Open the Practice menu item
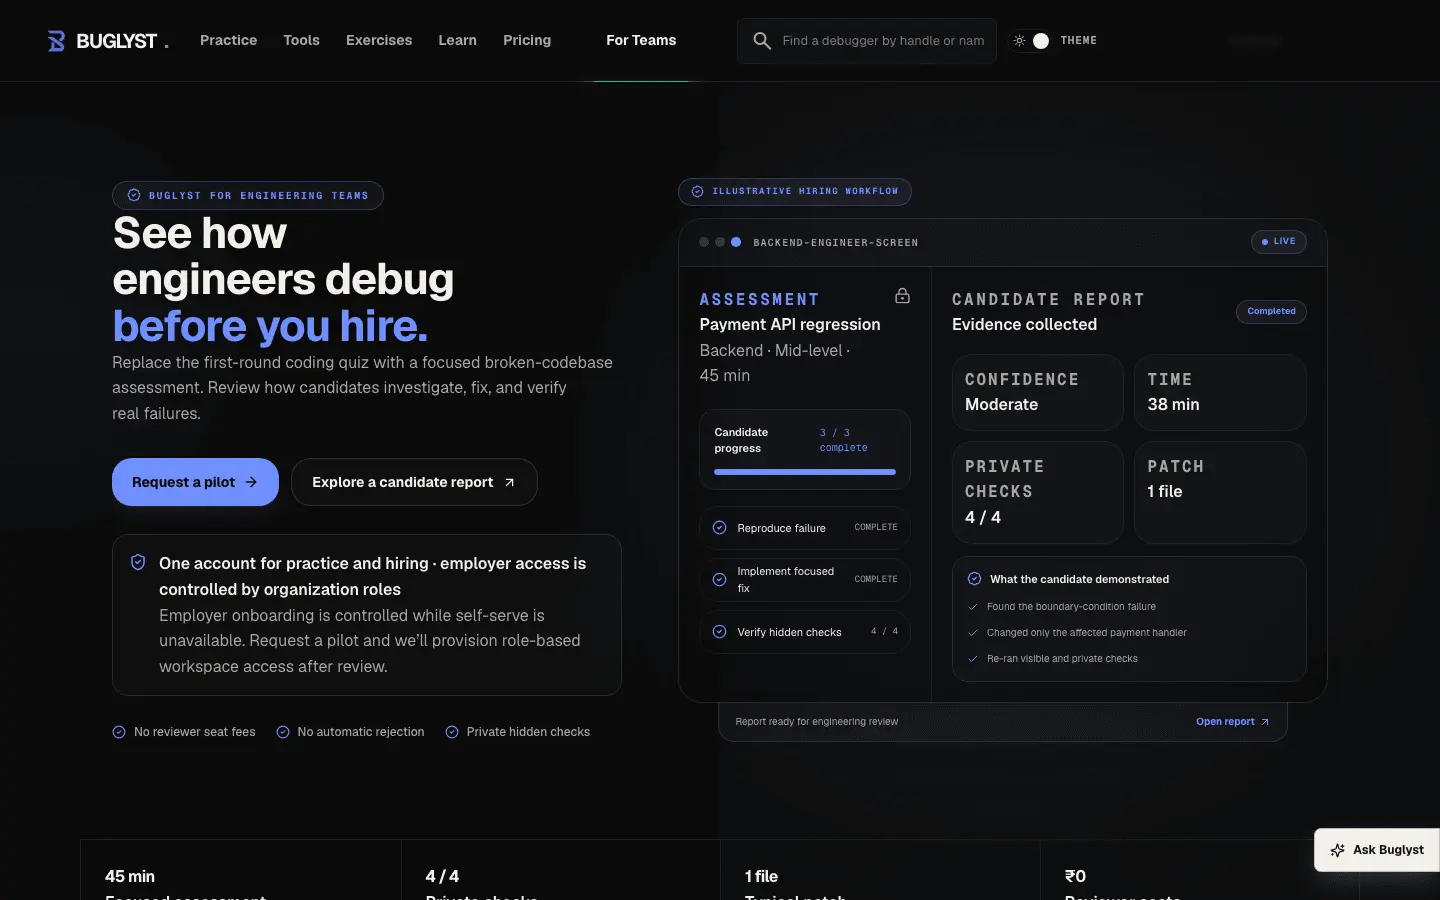 [x=228, y=40]
